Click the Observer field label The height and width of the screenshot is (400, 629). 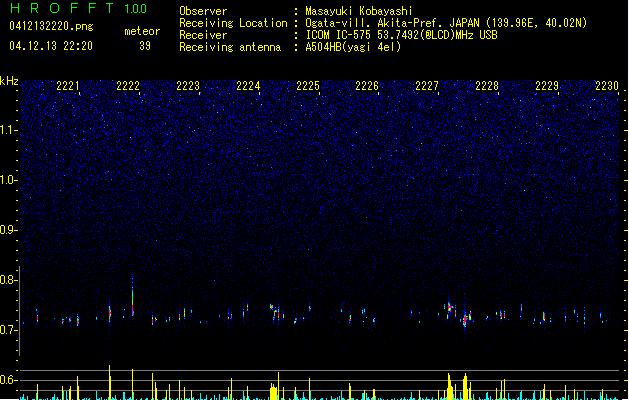[203, 11]
